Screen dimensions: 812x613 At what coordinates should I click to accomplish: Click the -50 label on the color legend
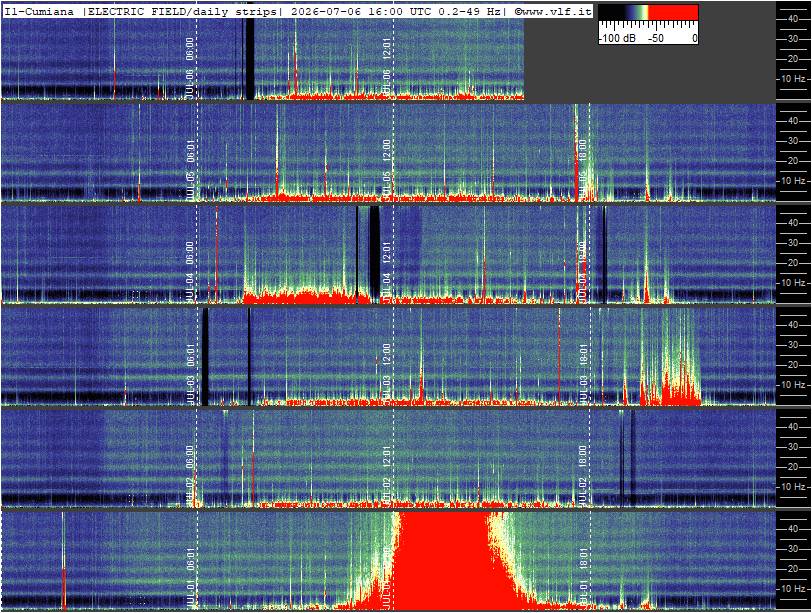pos(657,38)
